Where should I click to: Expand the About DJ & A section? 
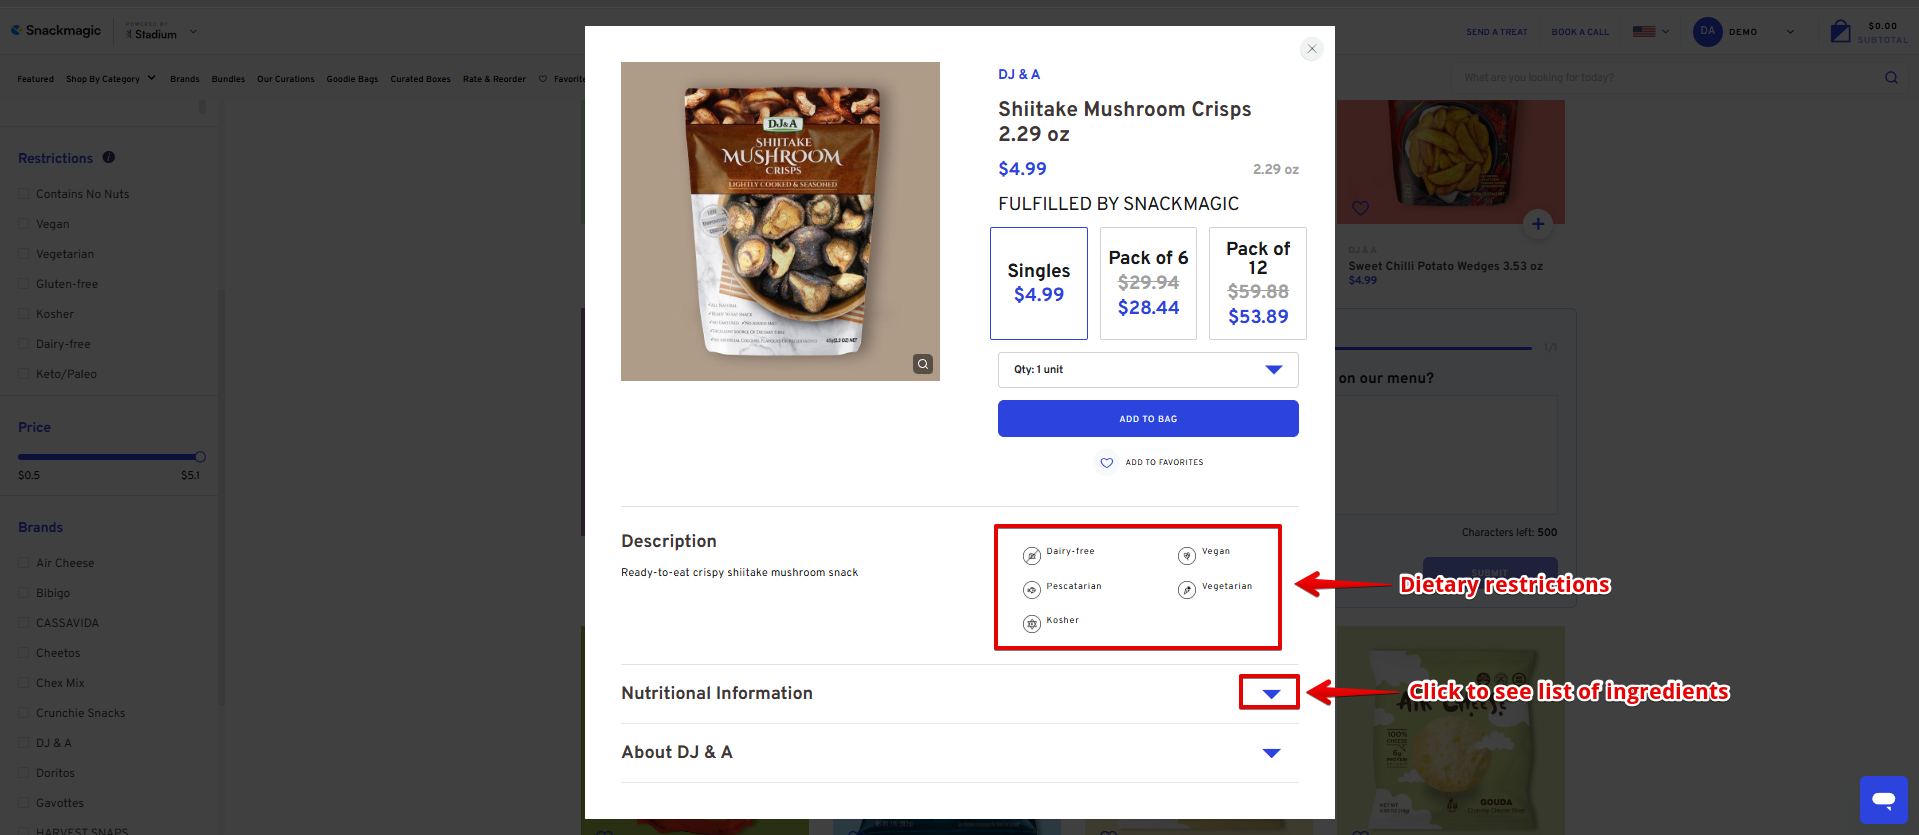tap(1270, 753)
